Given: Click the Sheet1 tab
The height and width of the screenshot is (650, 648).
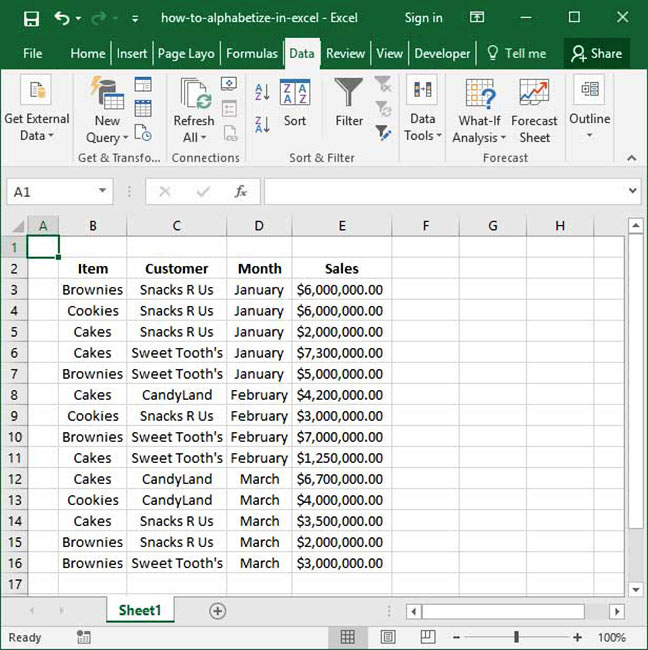Looking at the screenshot, I should [x=140, y=610].
